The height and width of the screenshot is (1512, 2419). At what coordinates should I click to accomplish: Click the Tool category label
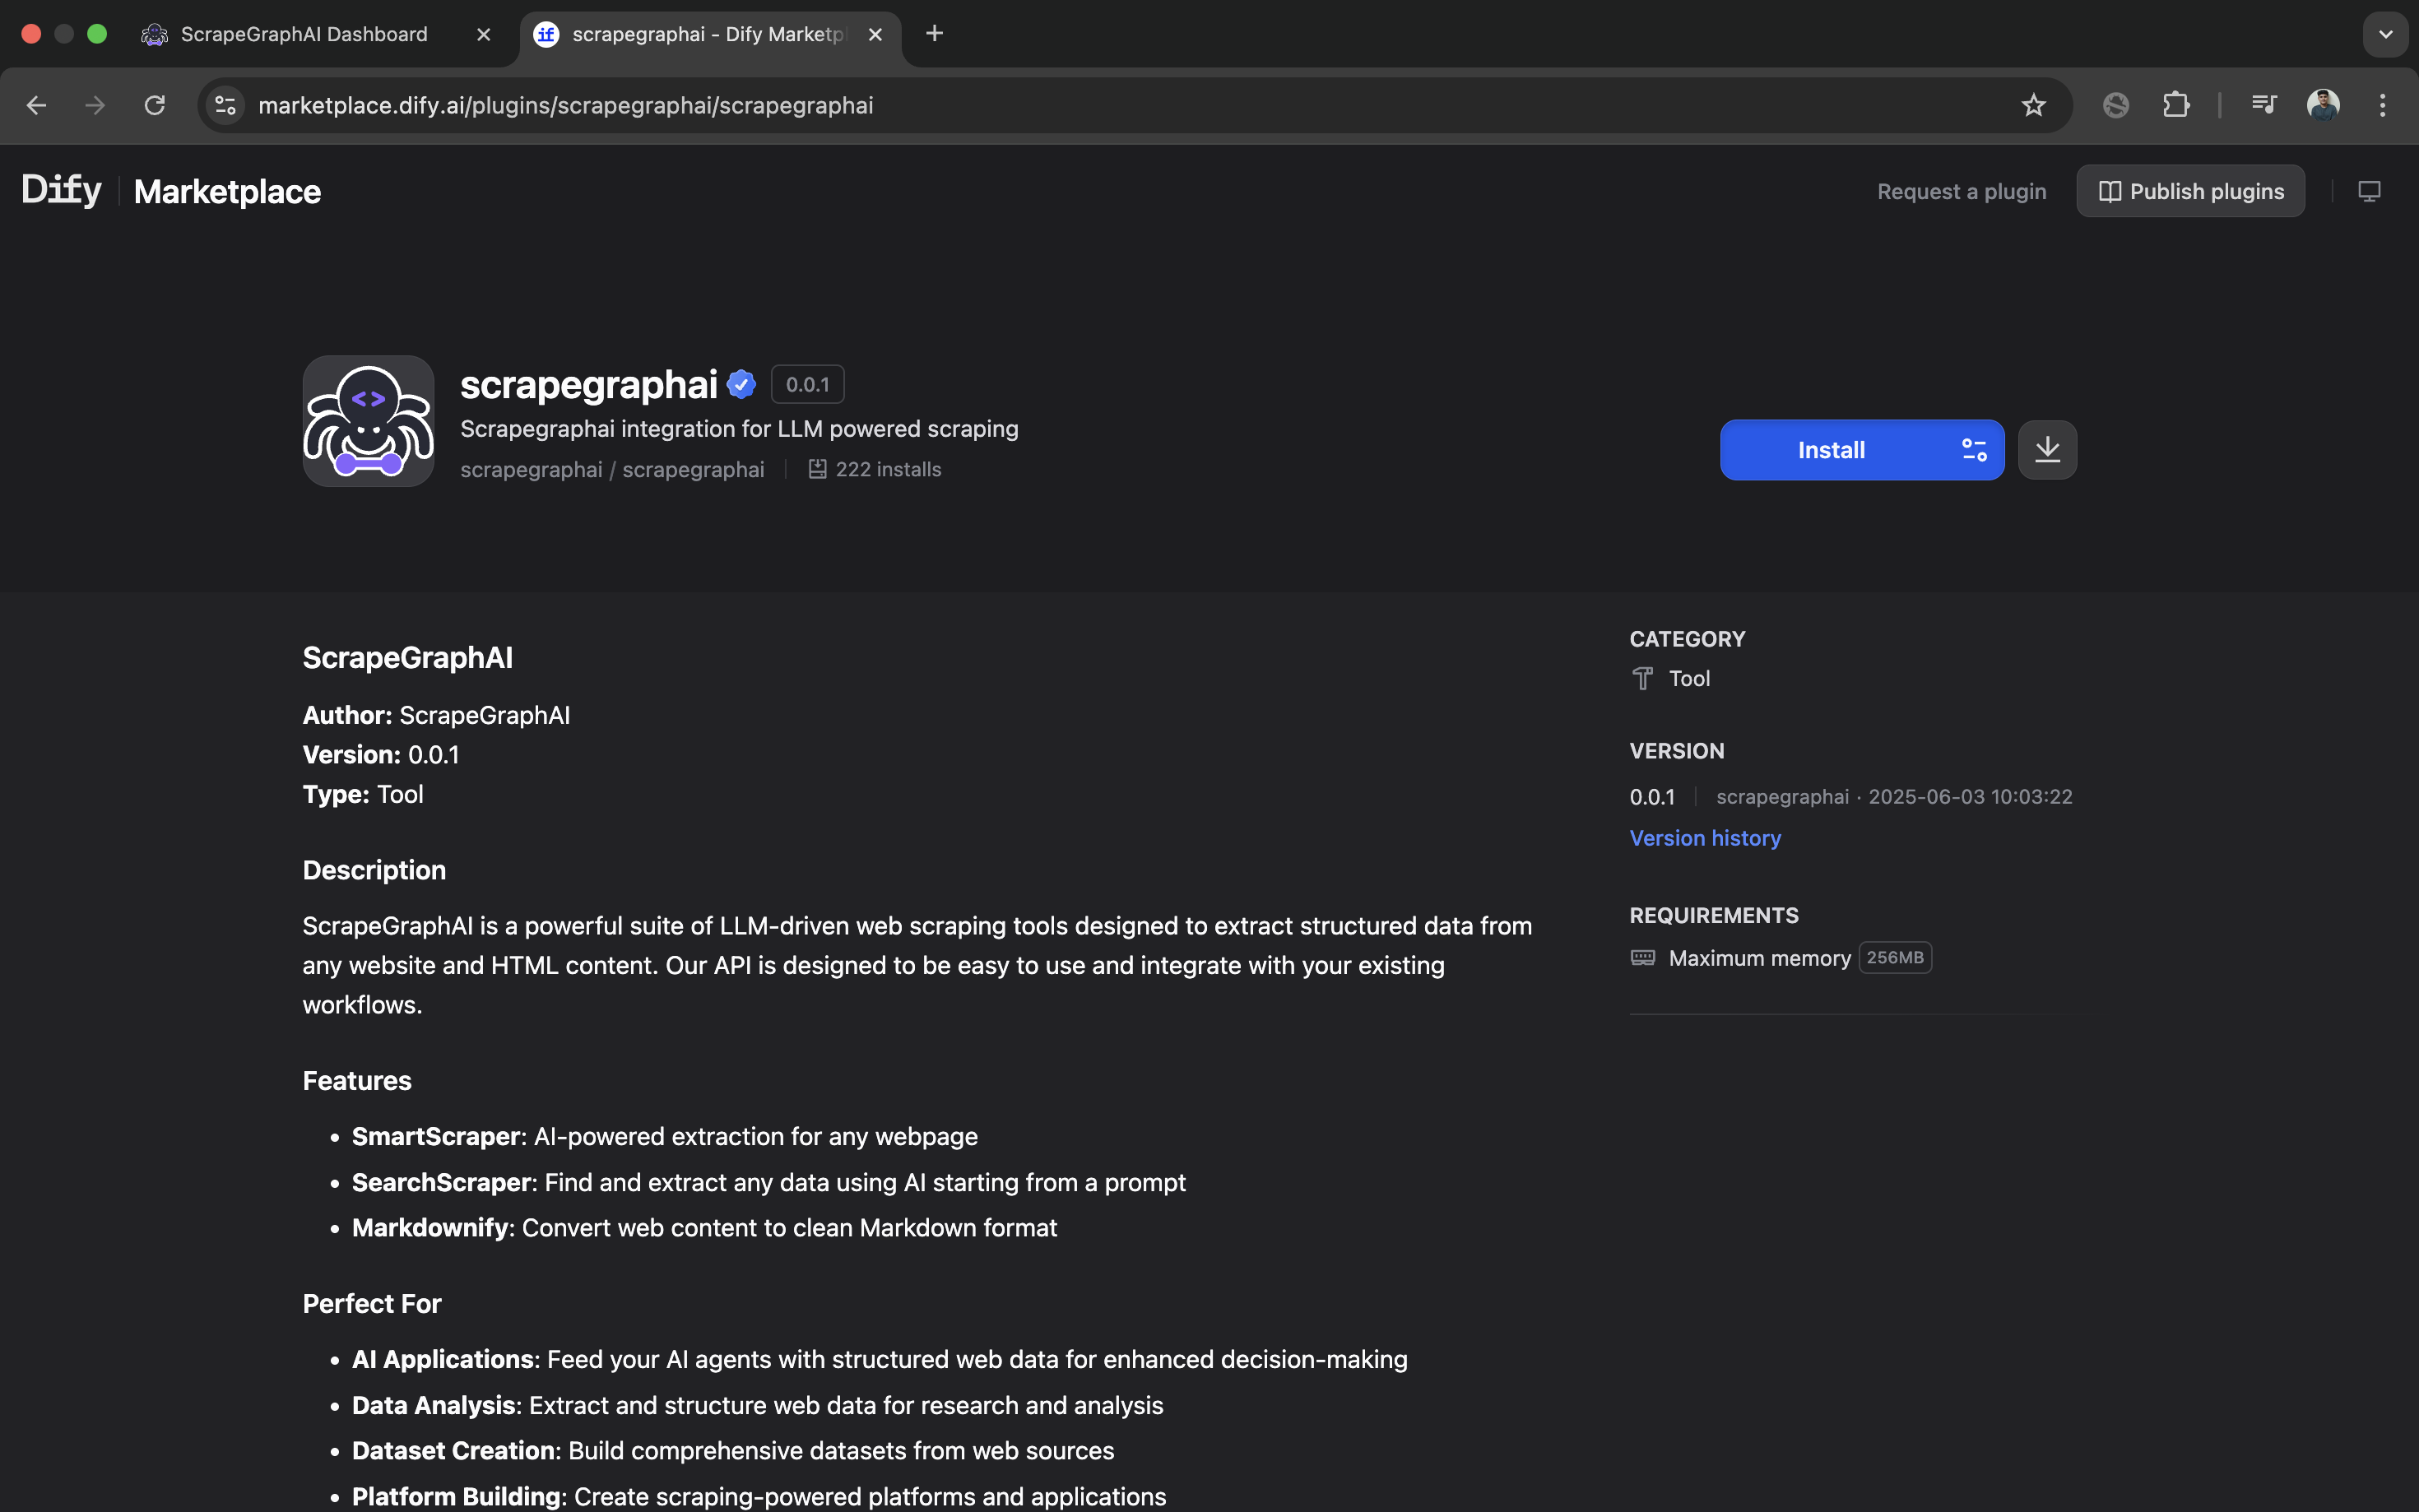pos(1689,678)
